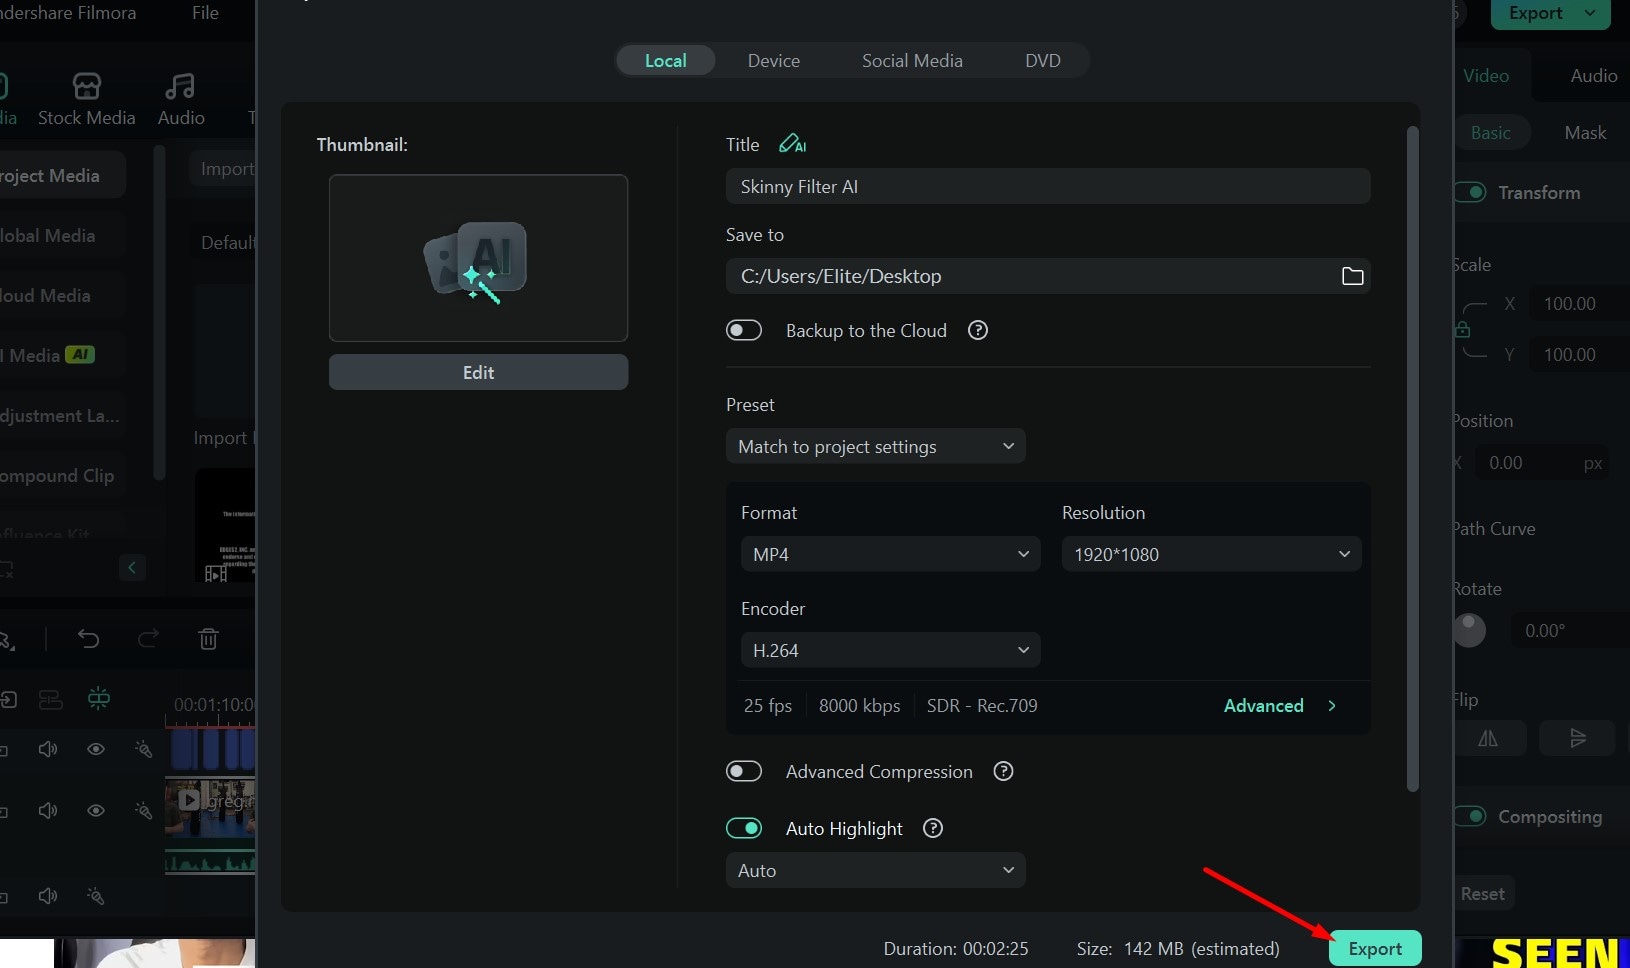The height and width of the screenshot is (968, 1630).
Task: Open Stock Media panel
Action: [x=86, y=100]
